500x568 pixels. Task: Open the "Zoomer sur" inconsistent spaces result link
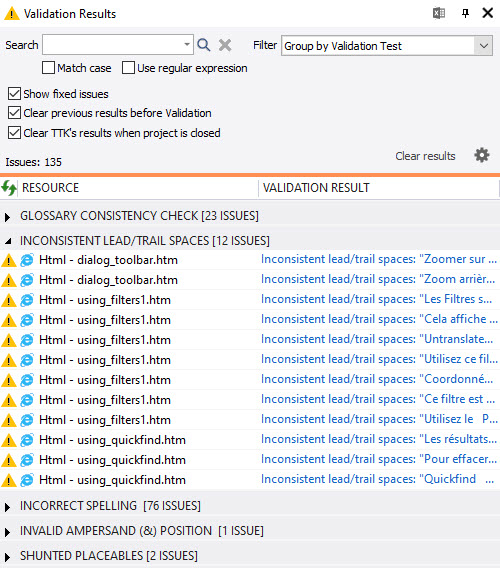[x=379, y=259]
